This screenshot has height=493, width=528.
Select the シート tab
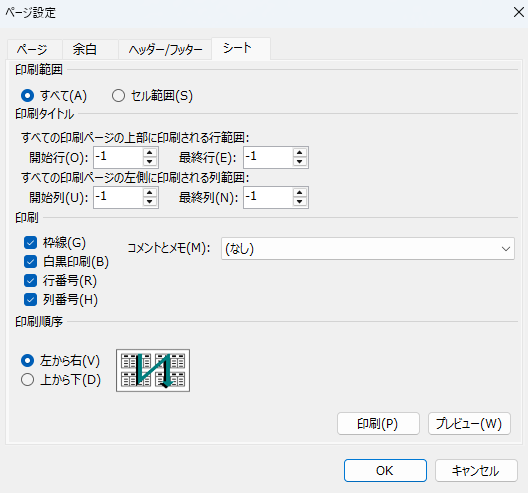coord(241,48)
